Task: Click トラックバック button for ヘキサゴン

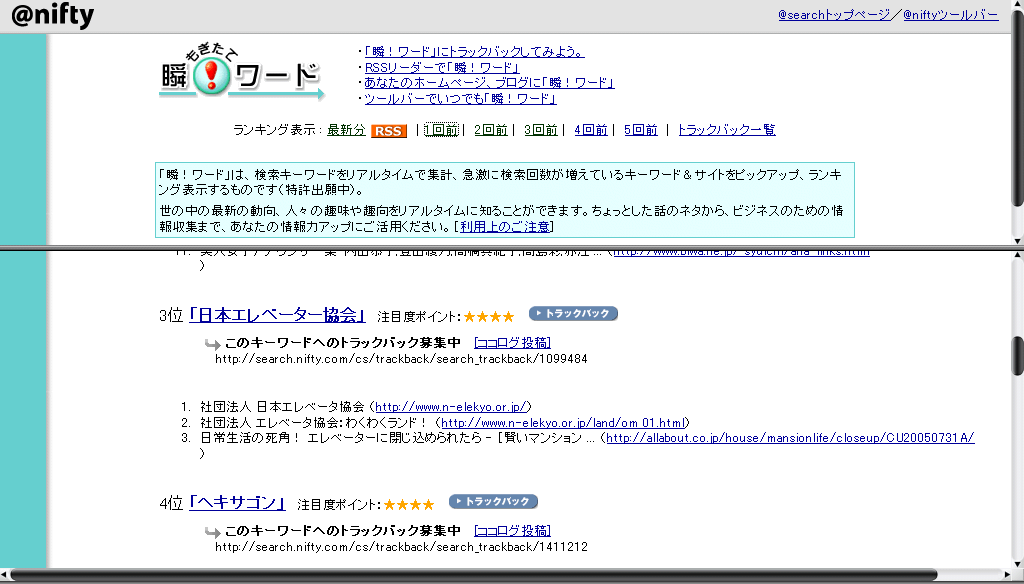Action: click(x=493, y=502)
